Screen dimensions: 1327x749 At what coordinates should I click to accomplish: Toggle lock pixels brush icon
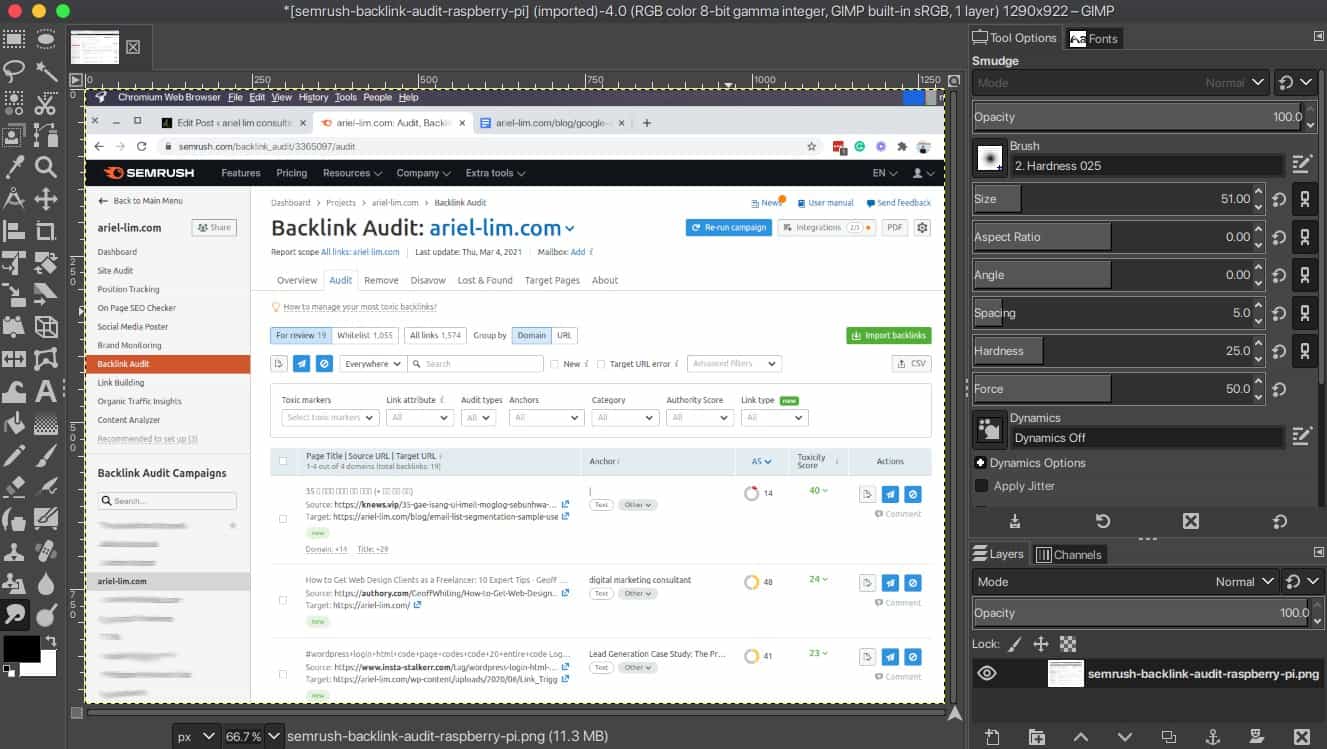pyautogui.click(x=1015, y=644)
